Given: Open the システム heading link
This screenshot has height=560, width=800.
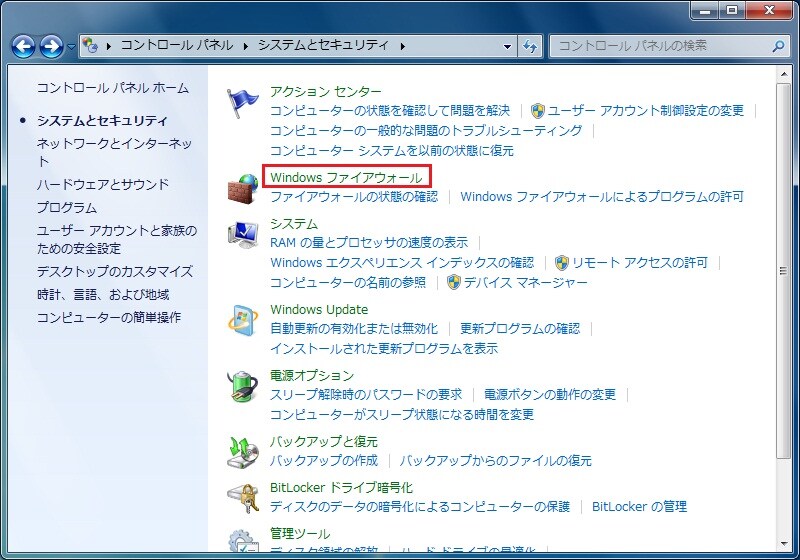Looking at the screenshot, I should (x=294, y=224).
